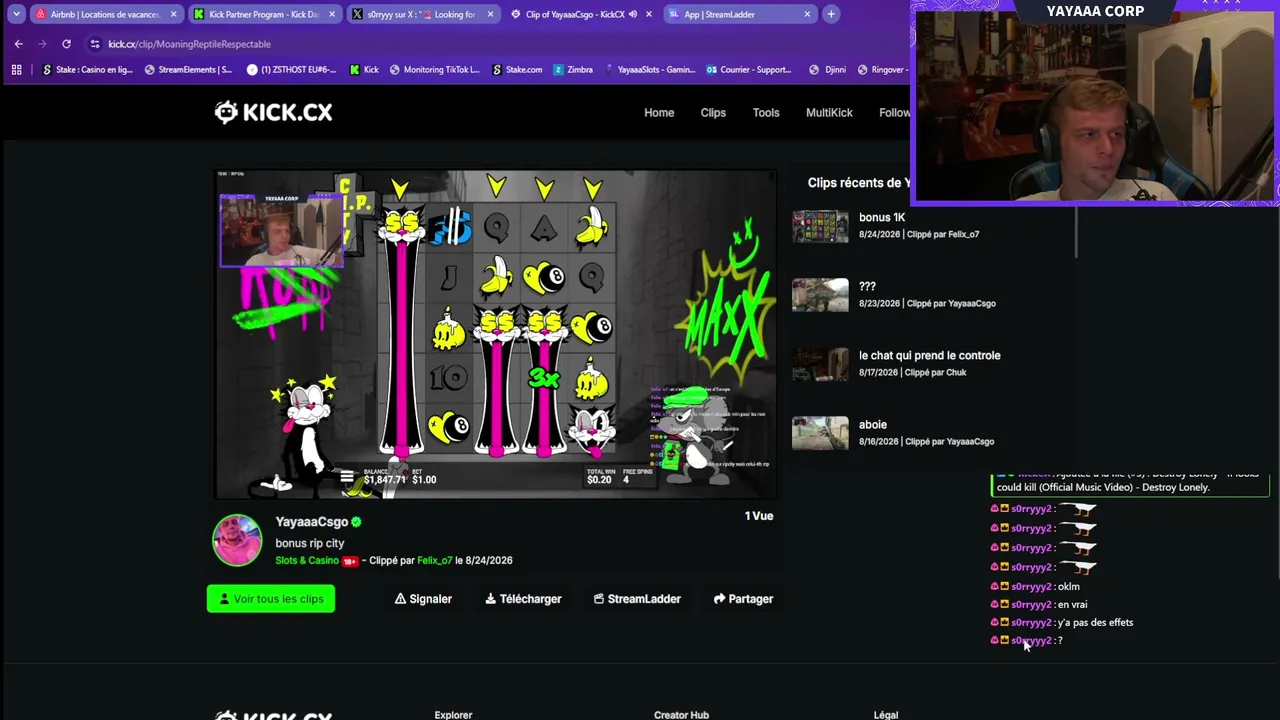Open the YayaaaCsgo channel name link
The image size is (1280, 720).
click(x=311, y=522)
